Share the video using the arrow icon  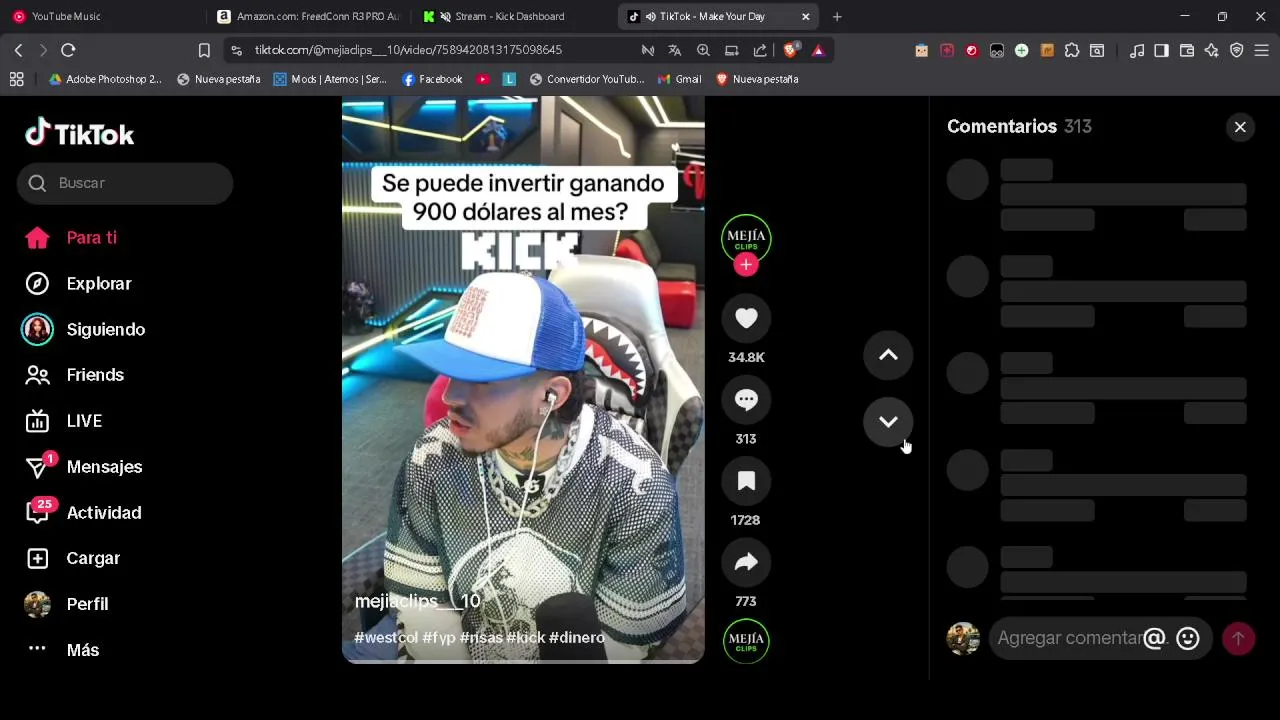[746, 562]
